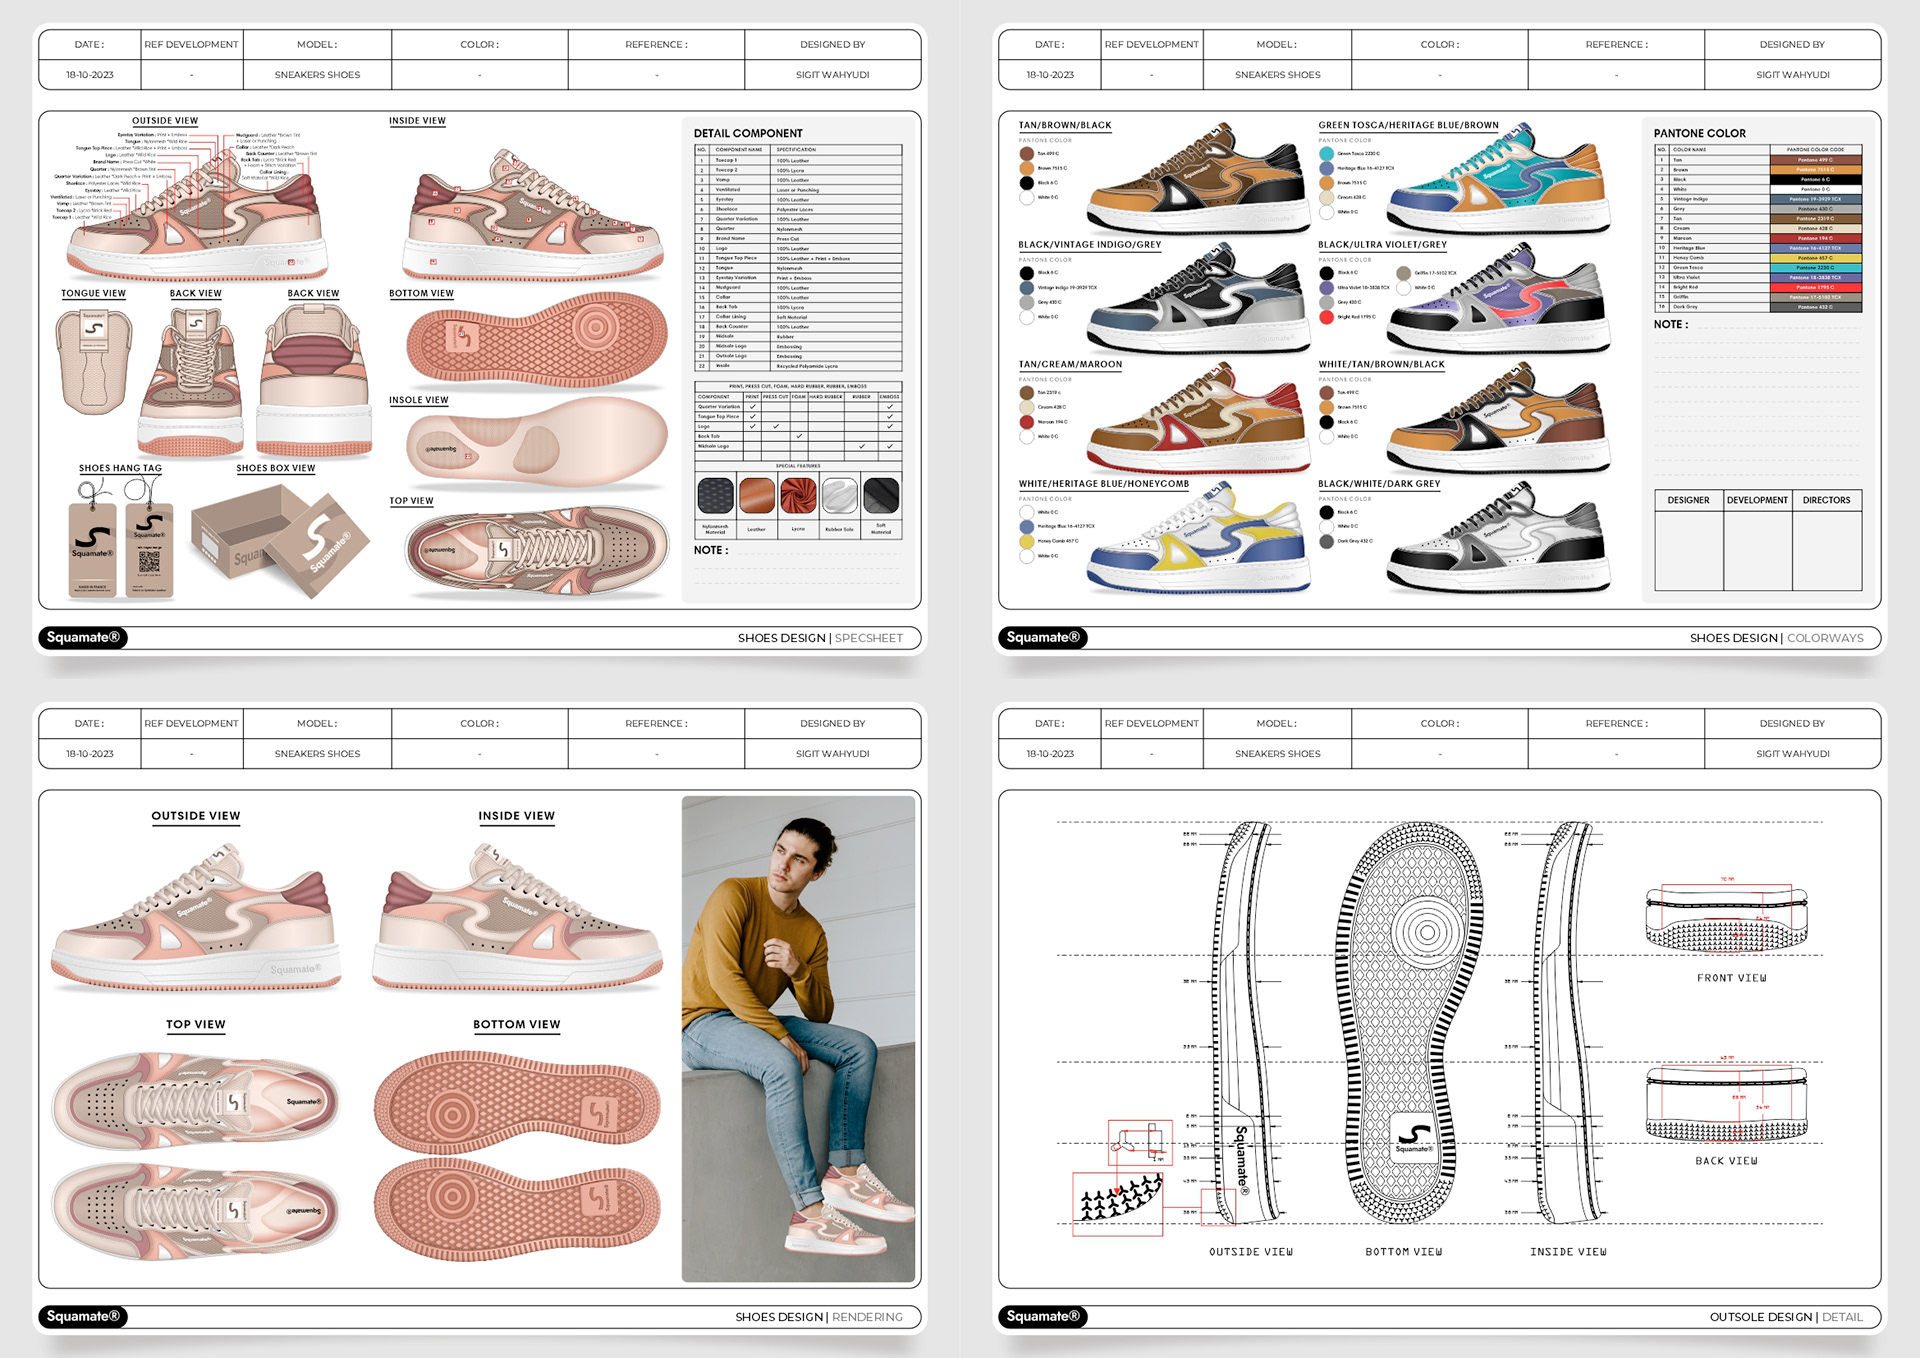Click the Rubber Sole texture swatch
Screen dimensions: 1920x1358
point(840,495)
